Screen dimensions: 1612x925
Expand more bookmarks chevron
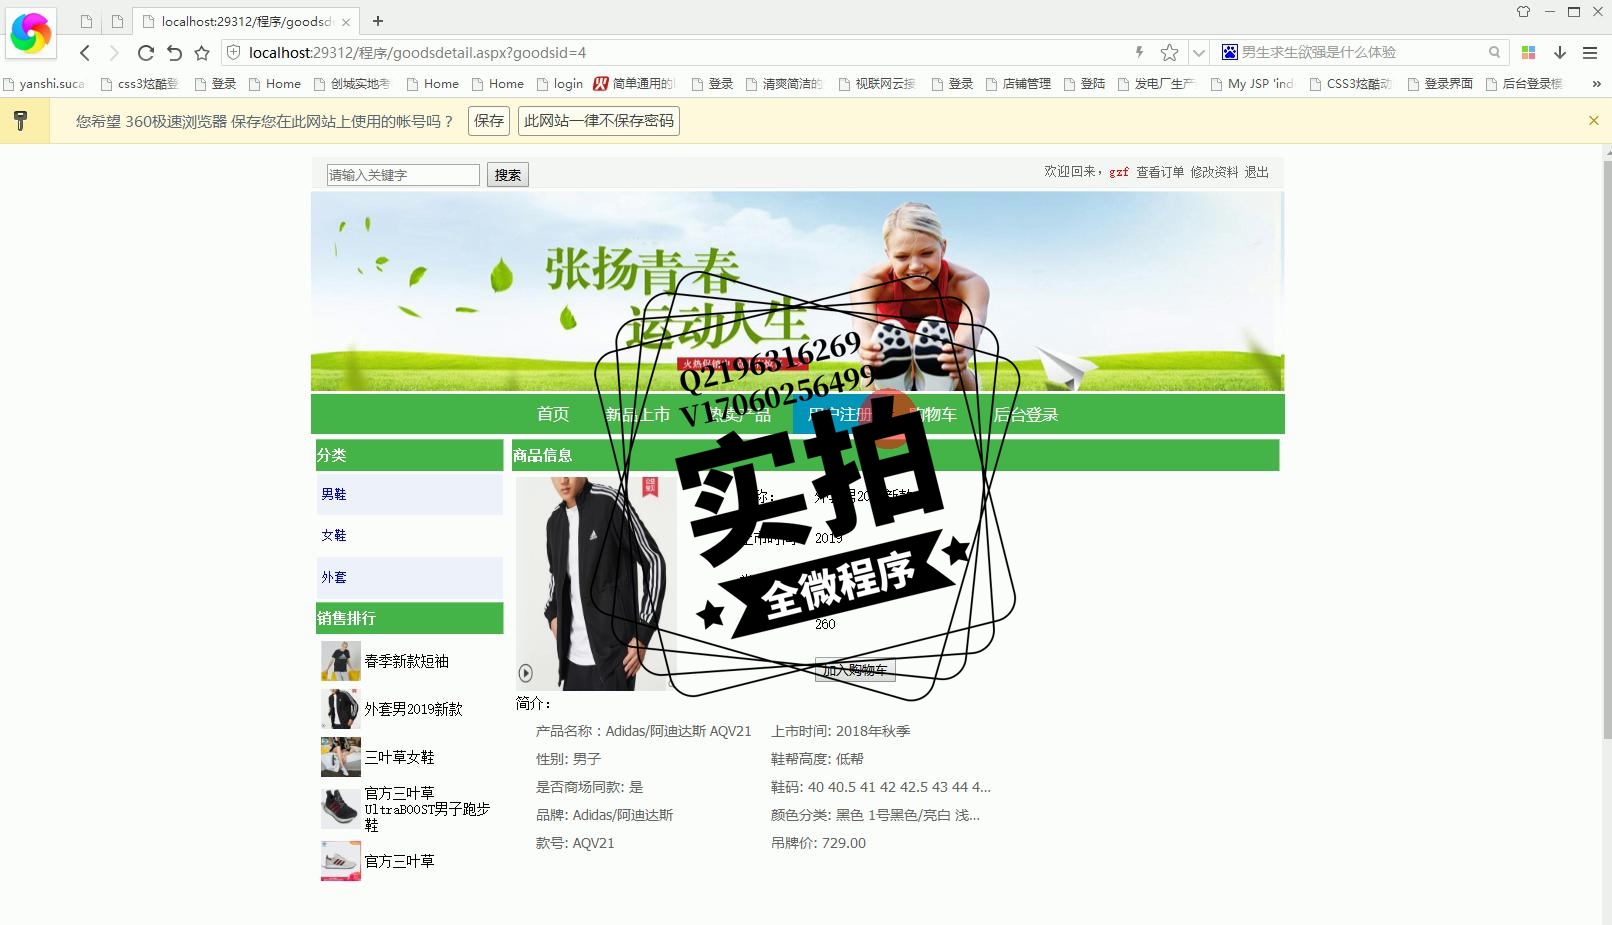tap(1596, 84)
